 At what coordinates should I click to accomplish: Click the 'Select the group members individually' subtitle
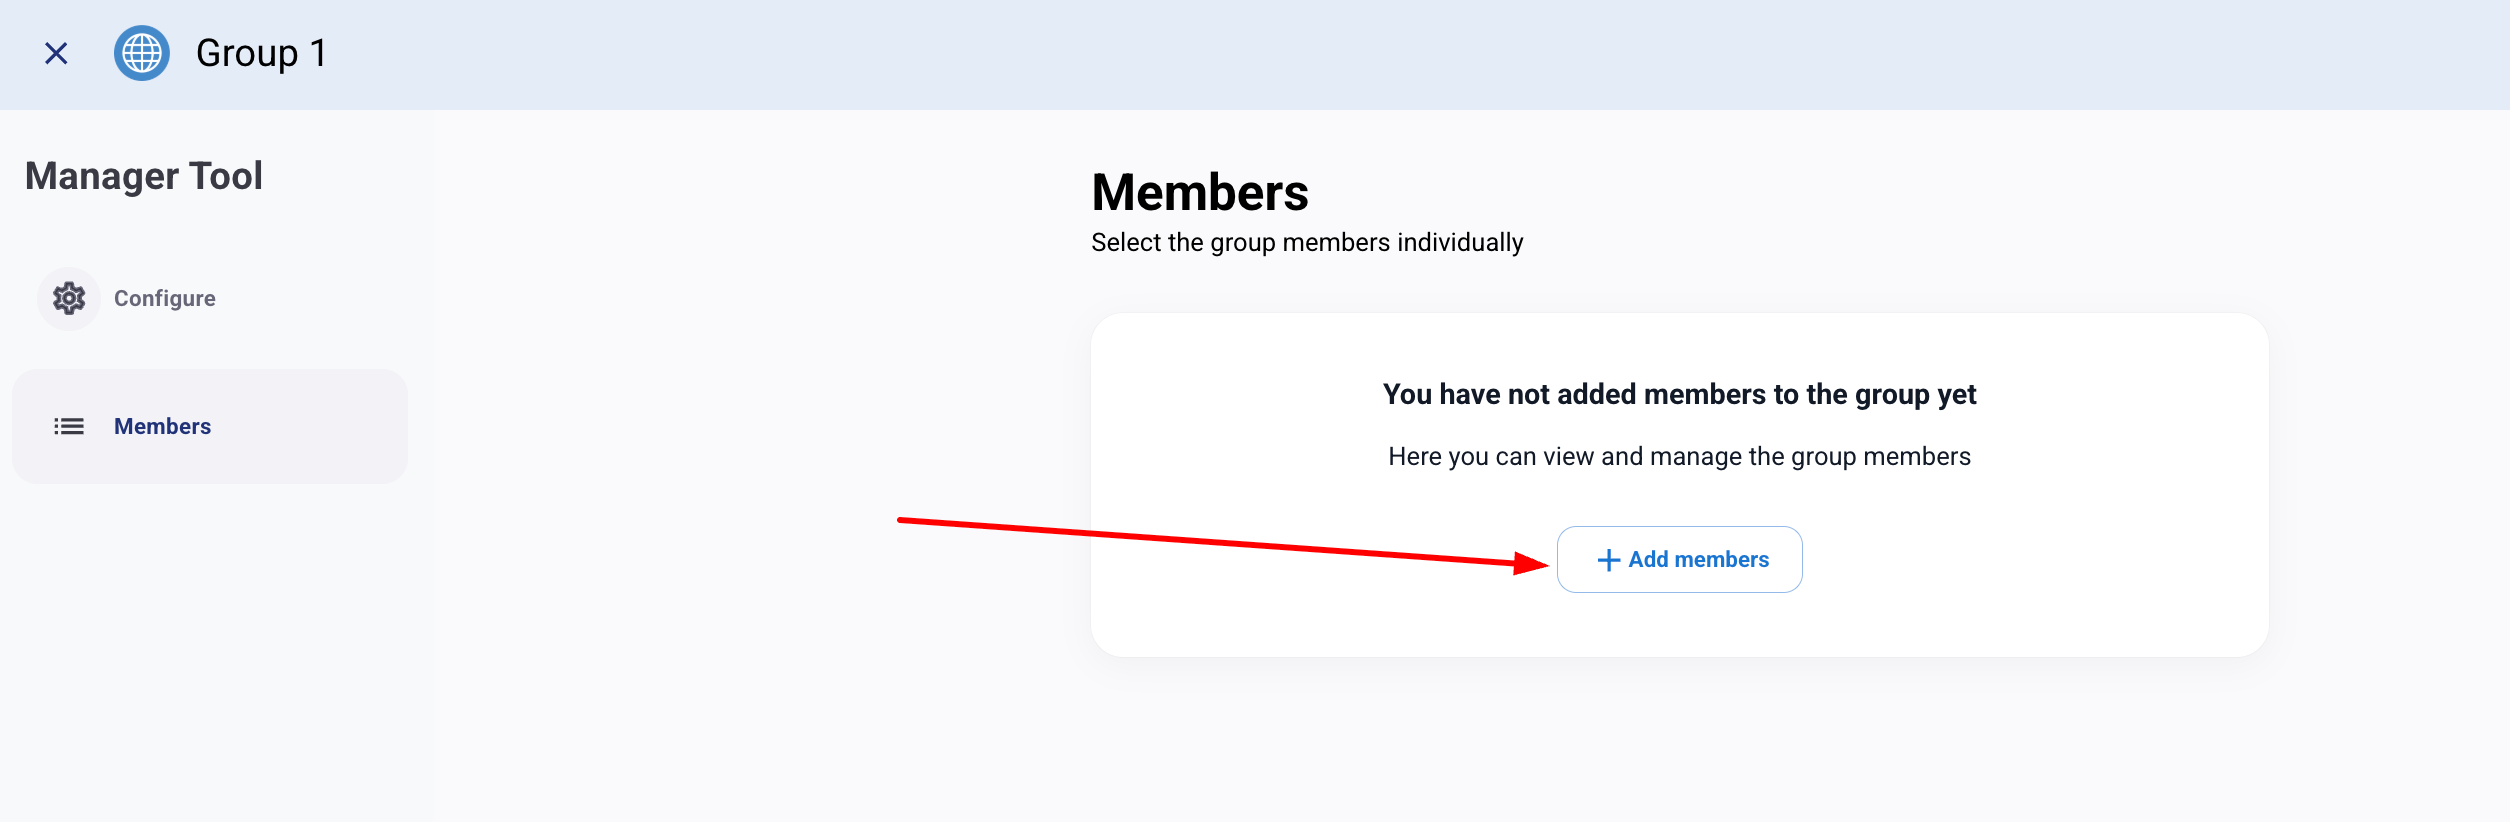1307,243
